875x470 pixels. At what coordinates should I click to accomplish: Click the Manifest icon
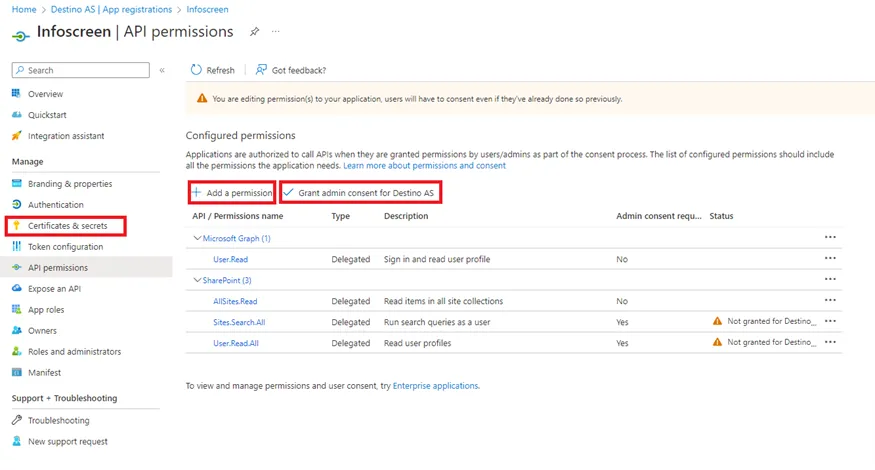pos(17,372)
